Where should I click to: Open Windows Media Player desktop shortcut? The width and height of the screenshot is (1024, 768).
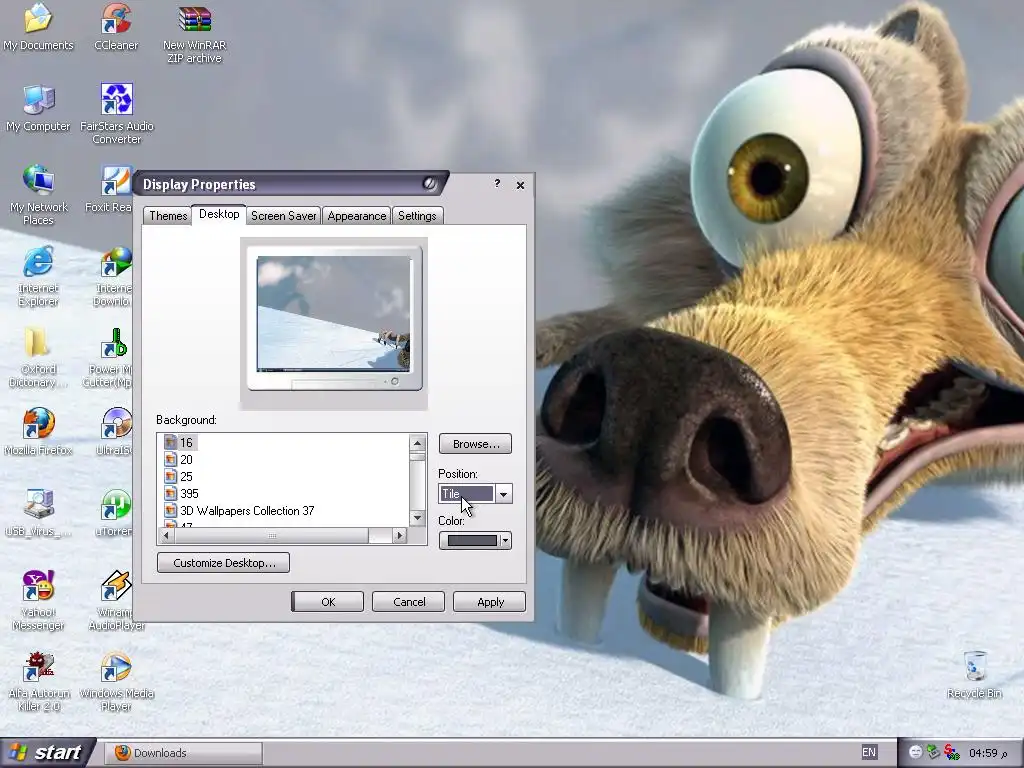click(116, 681)
